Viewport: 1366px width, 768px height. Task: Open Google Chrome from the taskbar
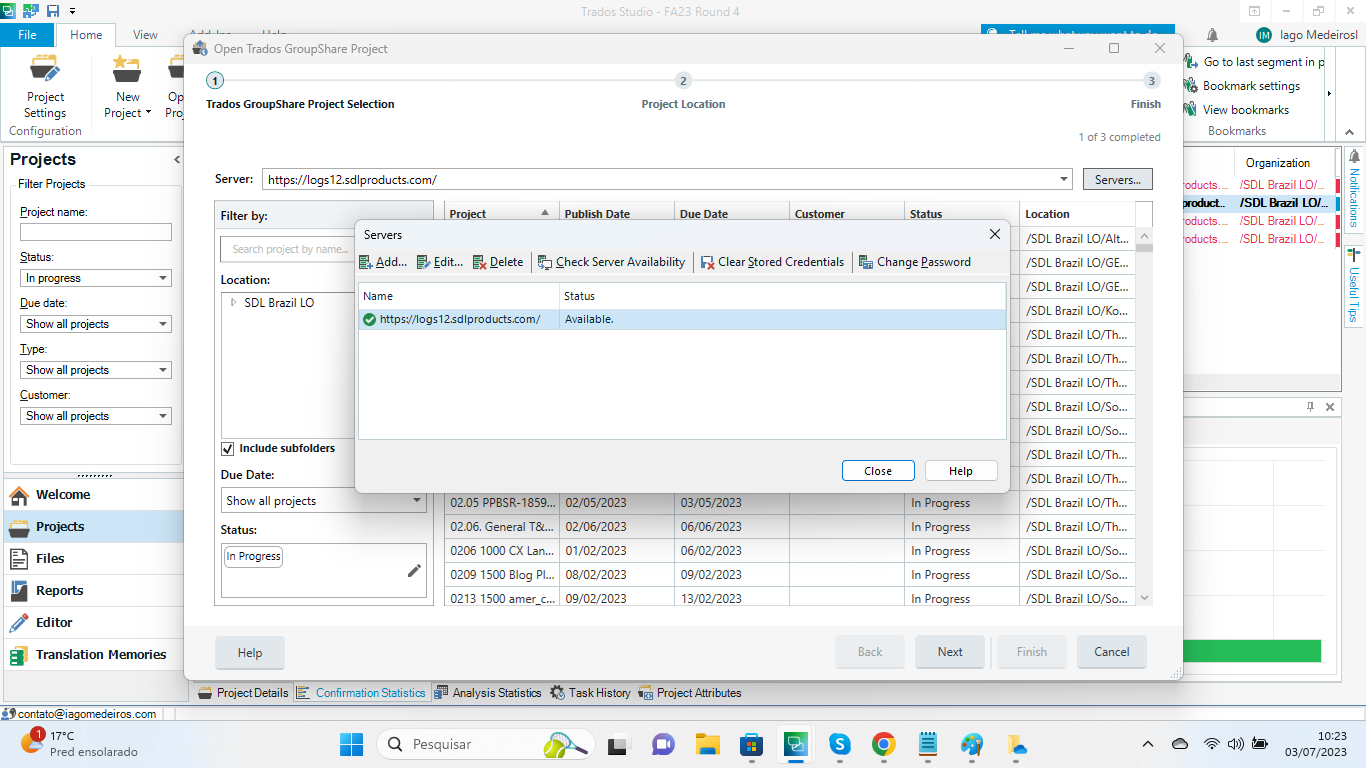[883, 744]
